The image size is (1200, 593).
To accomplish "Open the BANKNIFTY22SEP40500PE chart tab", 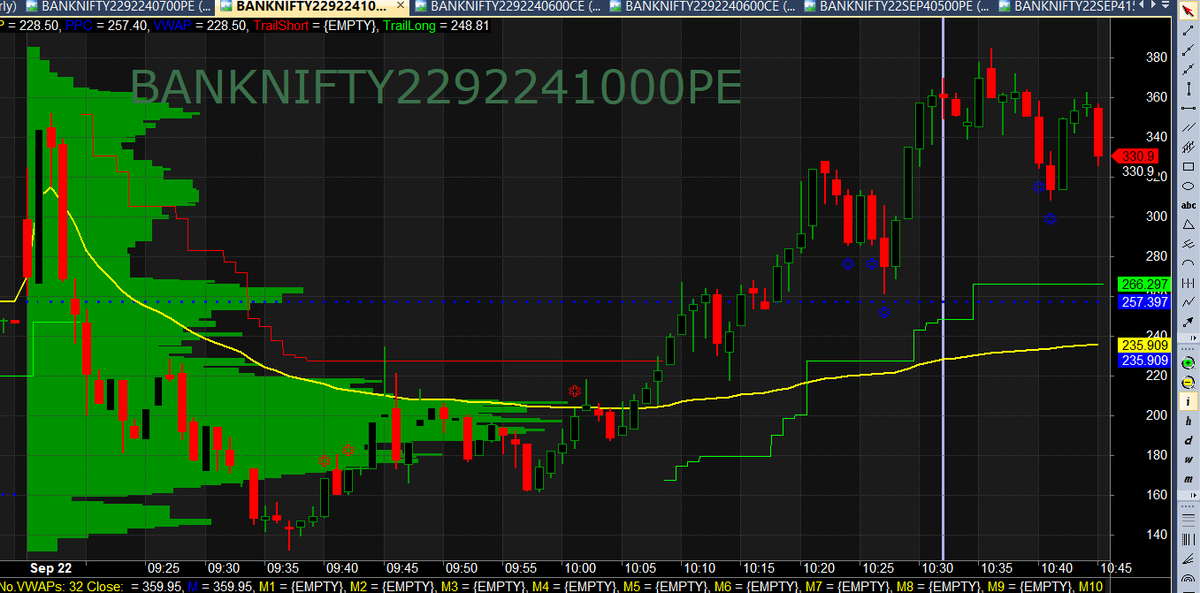I will coord(895,7).
